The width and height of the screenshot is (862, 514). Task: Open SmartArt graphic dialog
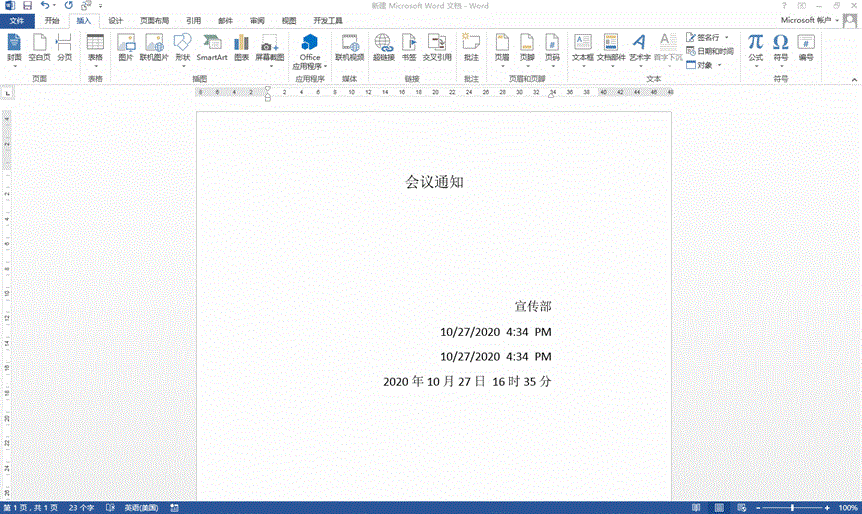point(212,47)
